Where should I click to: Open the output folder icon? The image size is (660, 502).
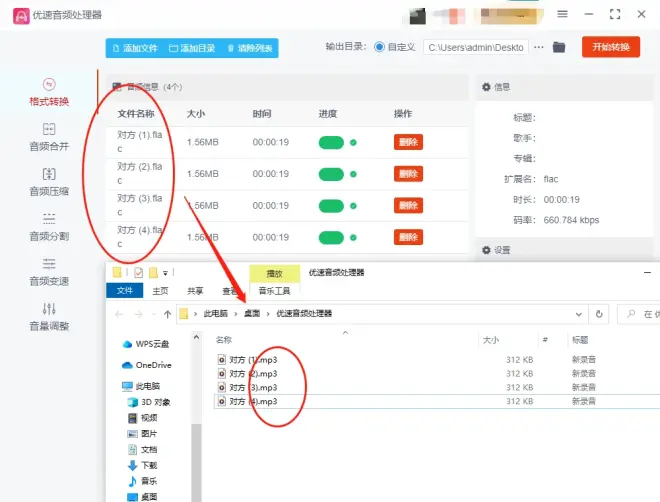(x=559, y=47)
